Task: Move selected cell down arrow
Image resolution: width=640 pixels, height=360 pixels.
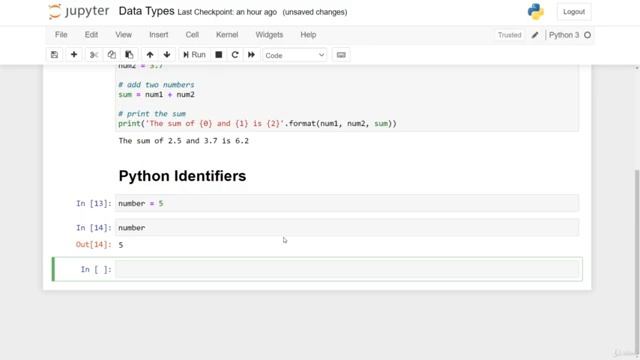Action: 167,55
